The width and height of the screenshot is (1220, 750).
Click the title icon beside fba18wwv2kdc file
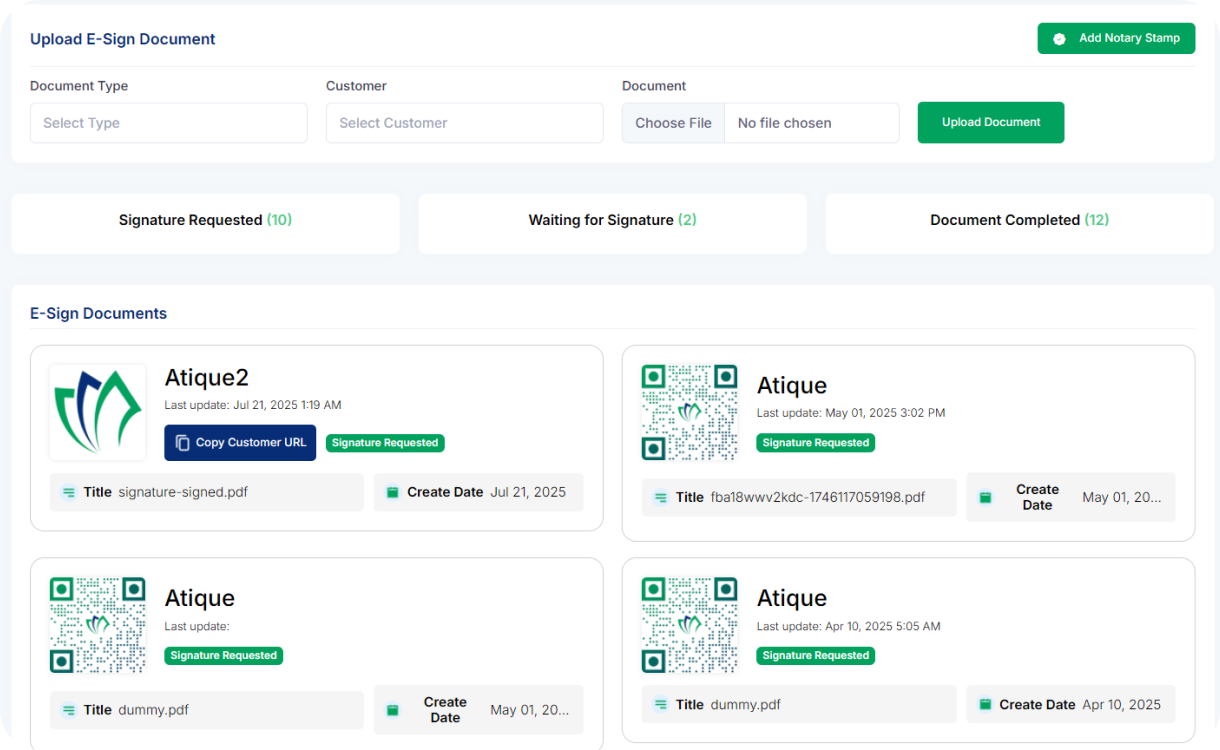pos(661,497)
